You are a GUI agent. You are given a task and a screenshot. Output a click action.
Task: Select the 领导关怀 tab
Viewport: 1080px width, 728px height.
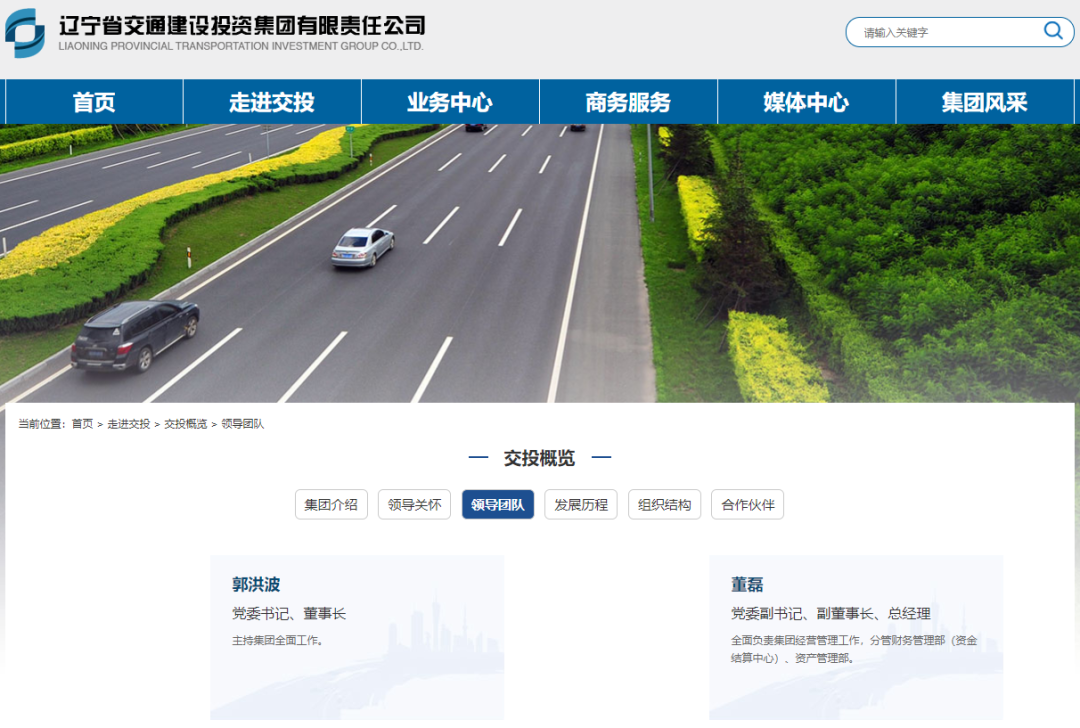(x=415, y=504)
